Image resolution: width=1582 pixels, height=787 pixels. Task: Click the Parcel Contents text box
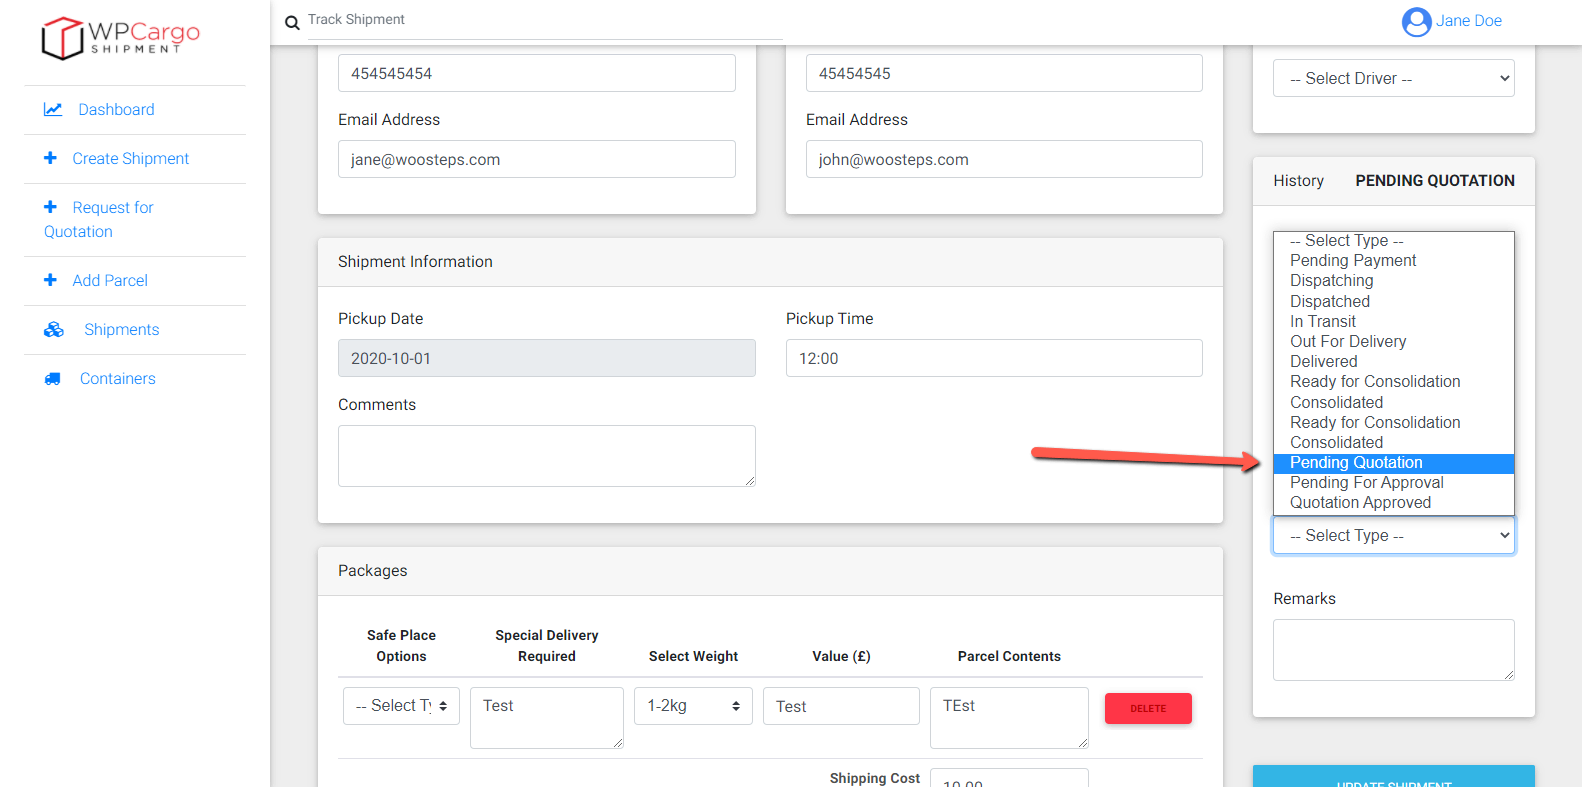1009,718
